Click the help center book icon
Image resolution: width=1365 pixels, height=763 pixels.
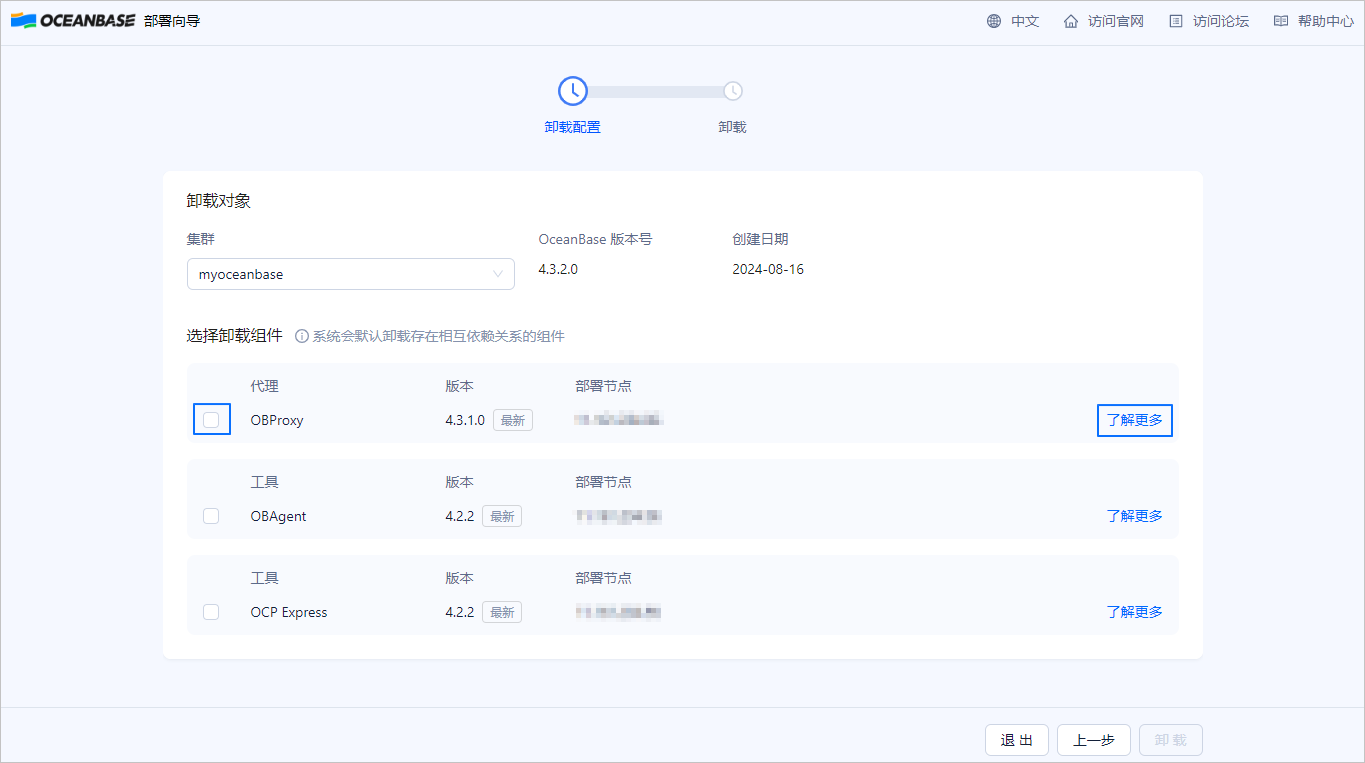point(1281,21)
